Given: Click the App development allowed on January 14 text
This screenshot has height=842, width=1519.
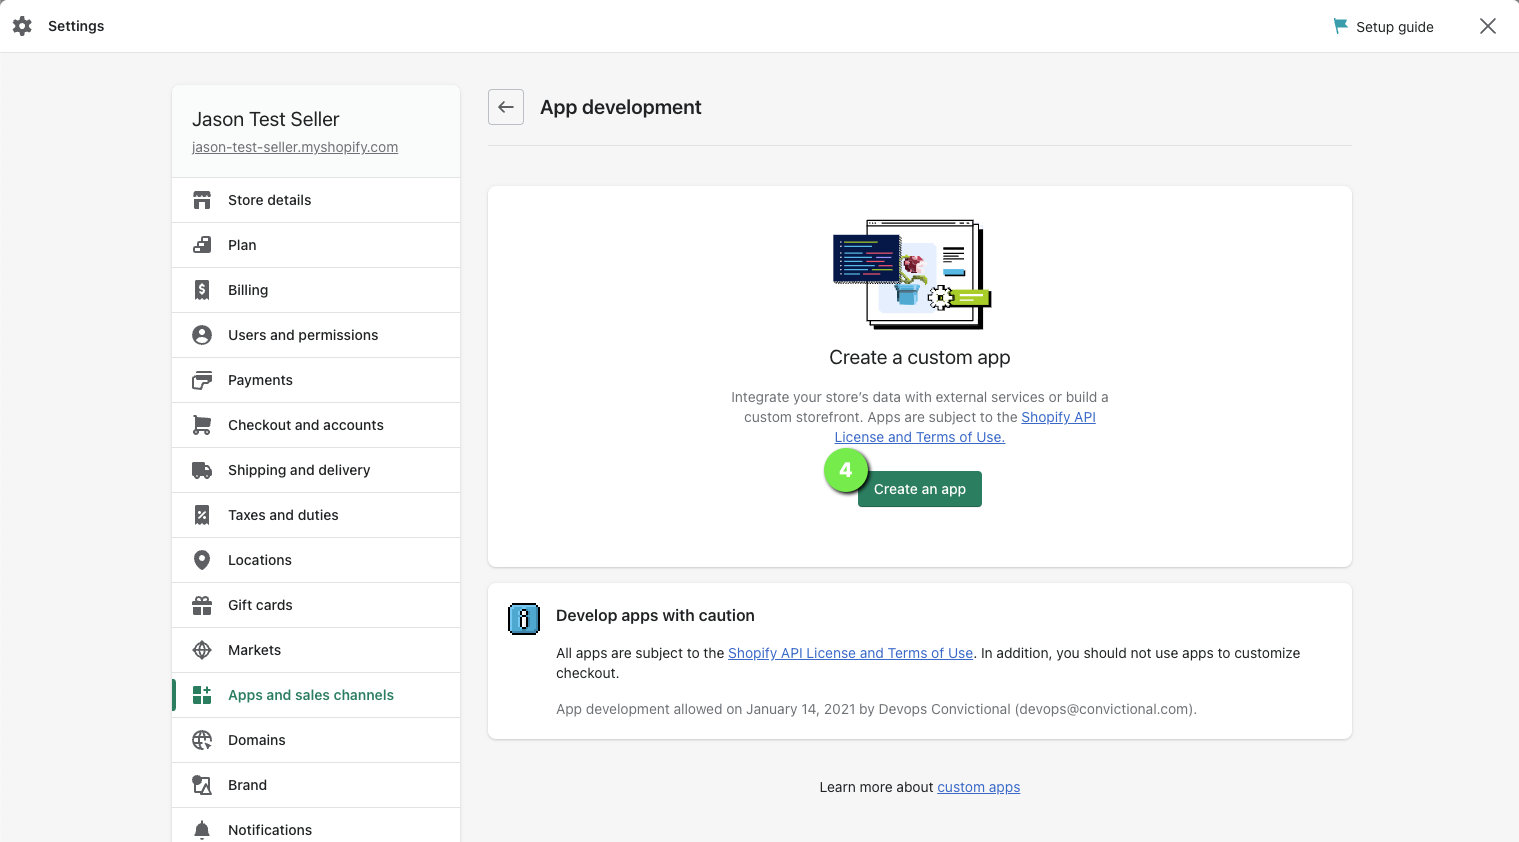Looking at the screenshot, I should [x=876, y=709].
